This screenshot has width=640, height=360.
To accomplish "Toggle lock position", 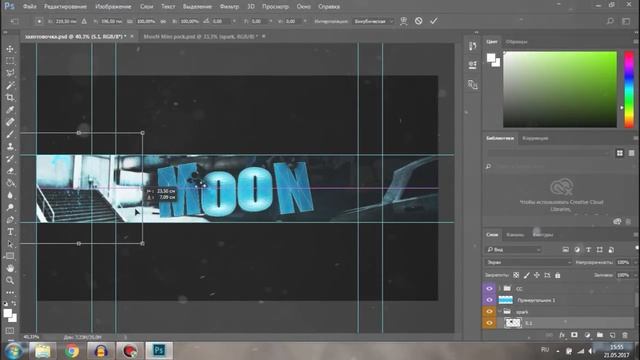I will pos(537,275).
